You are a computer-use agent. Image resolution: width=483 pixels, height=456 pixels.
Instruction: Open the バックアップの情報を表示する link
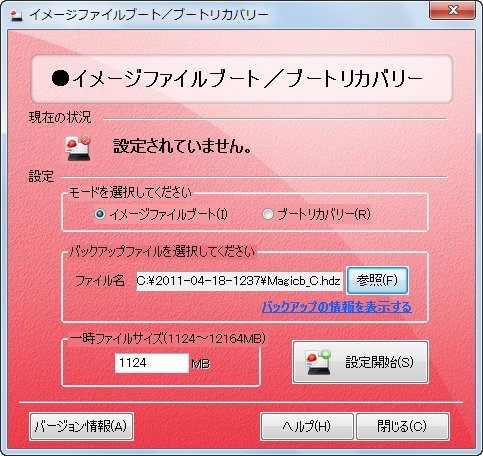pyautogui.click(x=337, y=307)
